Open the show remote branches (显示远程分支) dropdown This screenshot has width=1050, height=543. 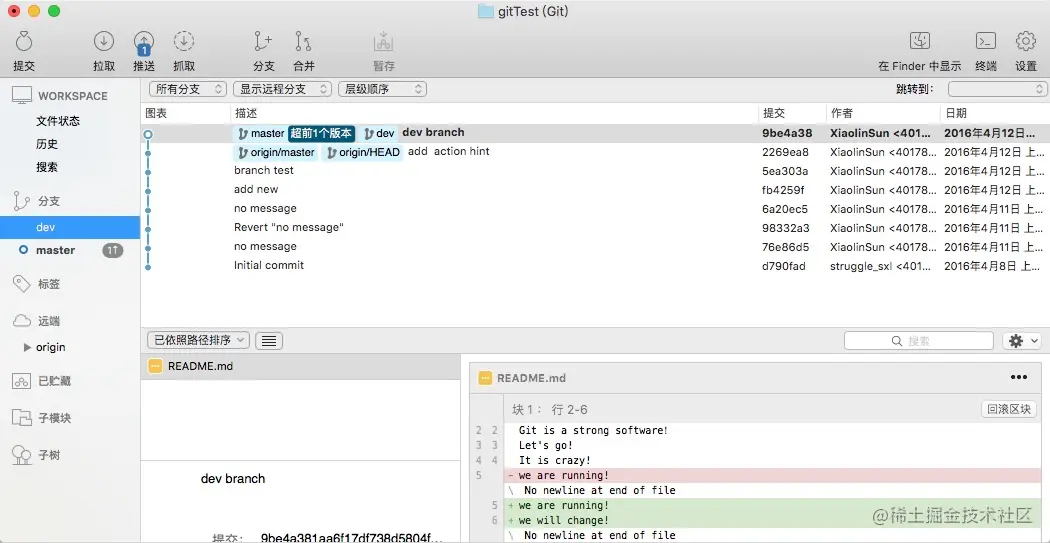pyautogui.click(x=283, y=89)
